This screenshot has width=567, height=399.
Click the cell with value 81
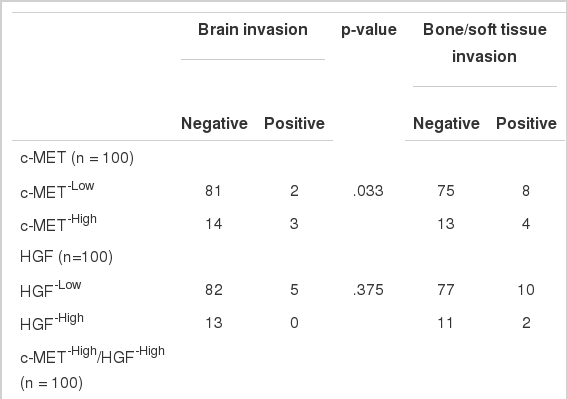pyautogui.click(x=213, y=191)
